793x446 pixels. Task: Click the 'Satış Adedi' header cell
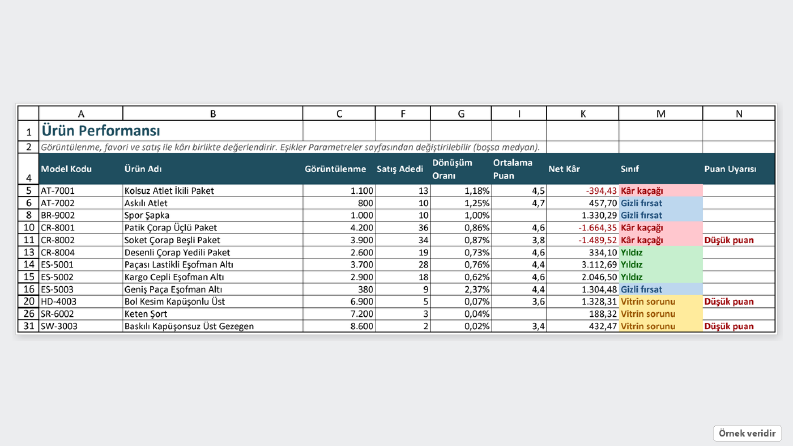click(x=403, y=169)
